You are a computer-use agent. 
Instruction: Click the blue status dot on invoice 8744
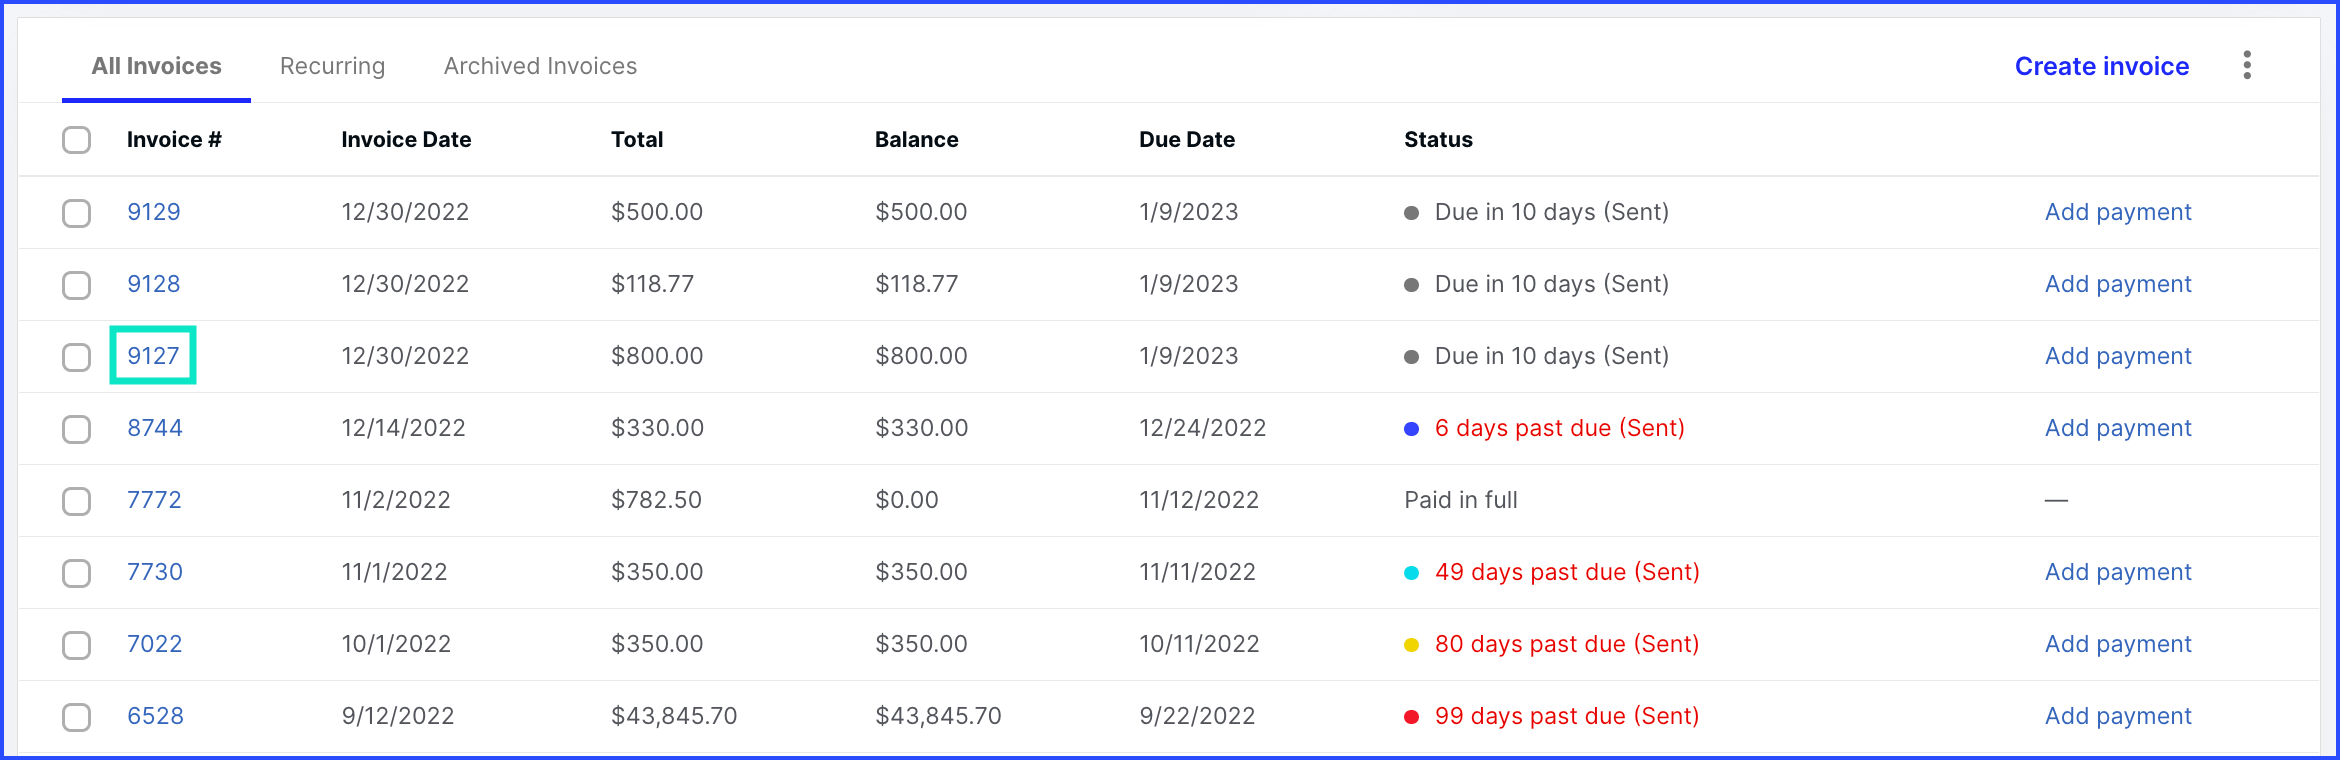coord(1411,429)
